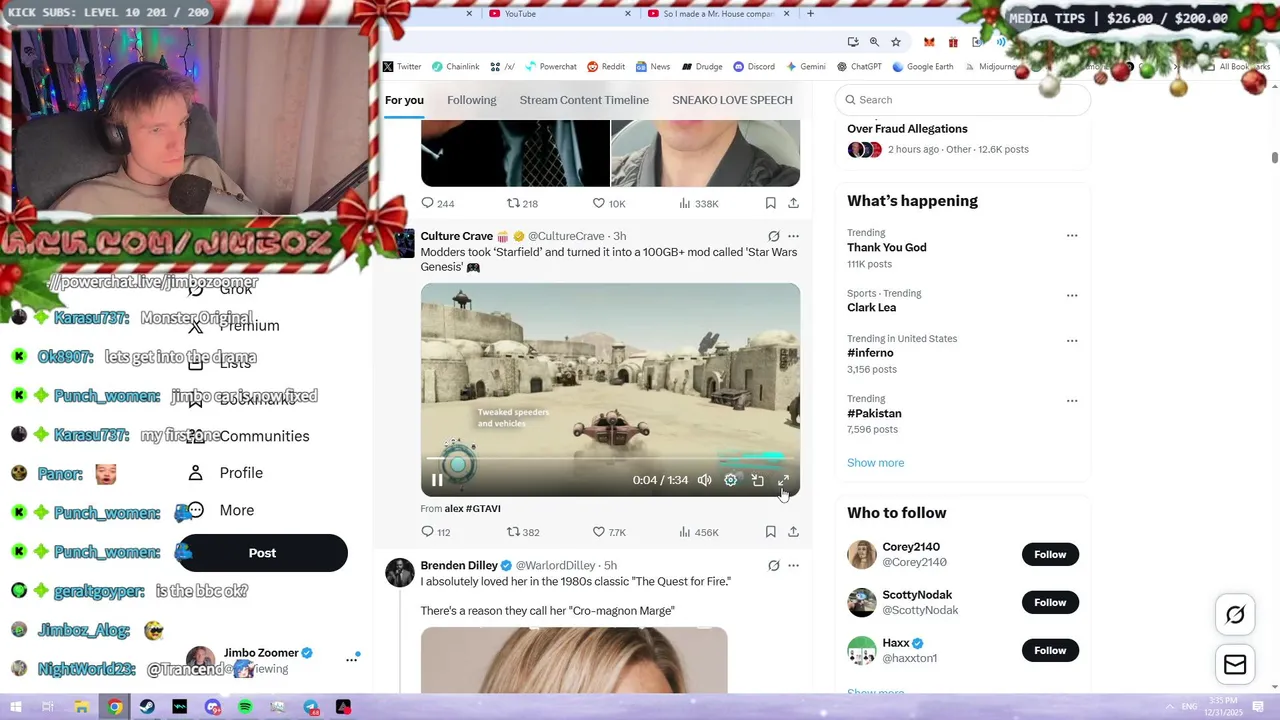Reply to the Culture Crave post
This screenshot has width=1280, height=720.
pyautogui.click(x=436, y=532)
